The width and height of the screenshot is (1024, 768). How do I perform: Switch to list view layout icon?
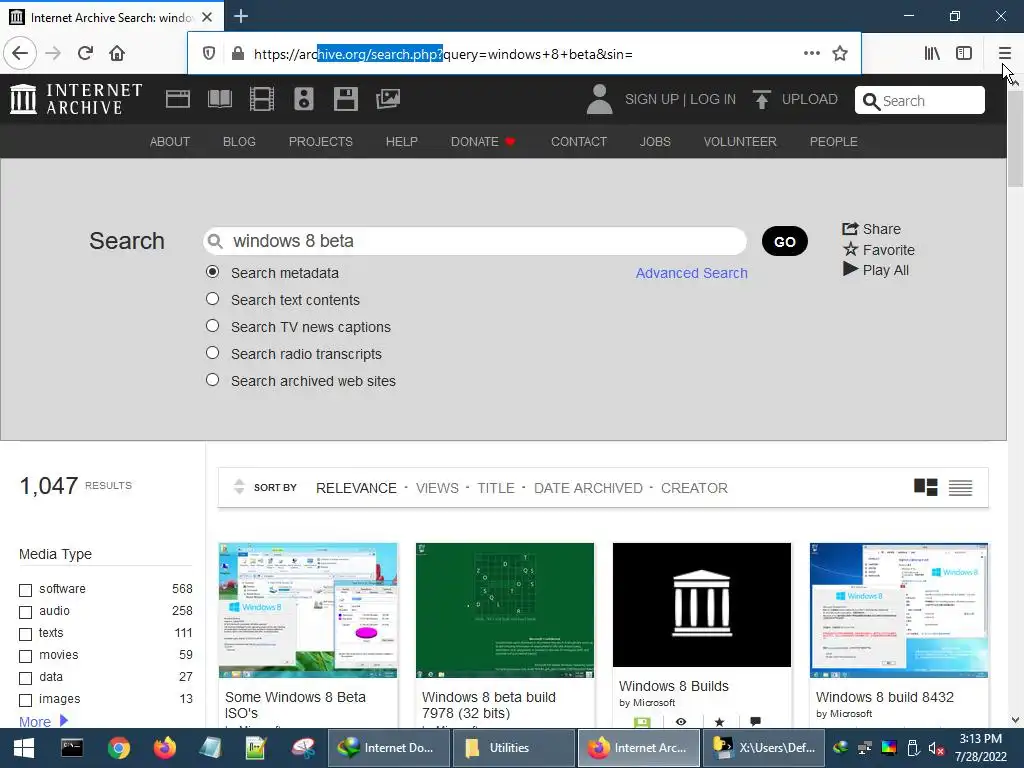coord(960,487)
